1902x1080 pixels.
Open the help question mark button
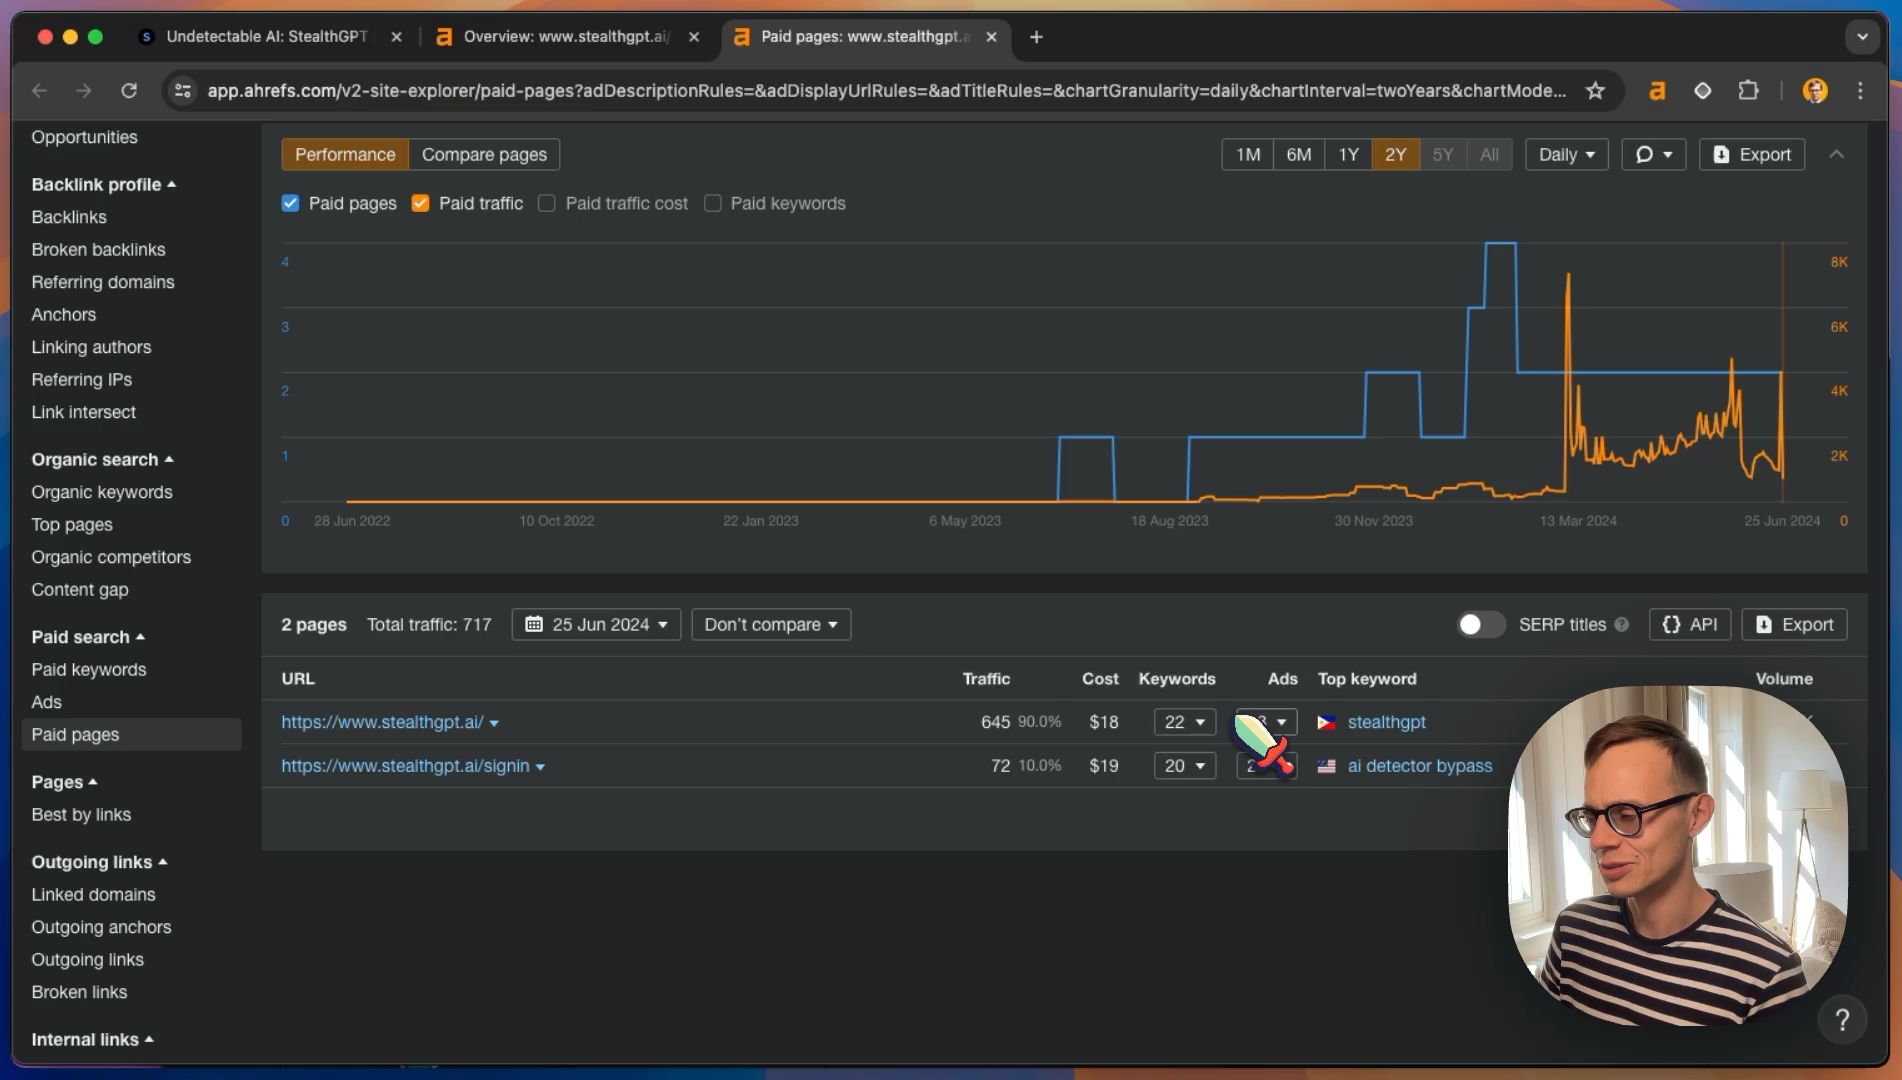click(1842, 1020)
